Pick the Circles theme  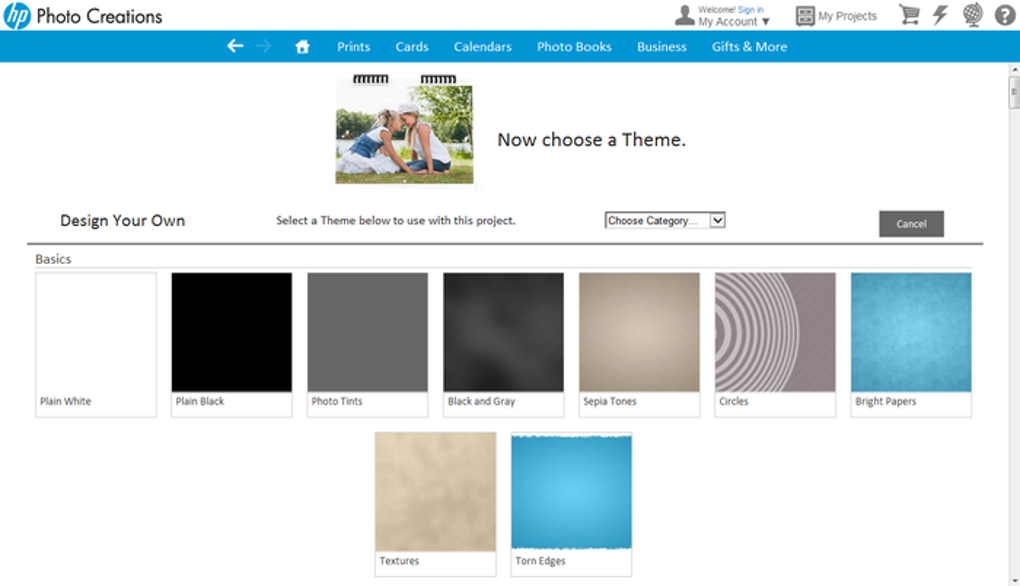click(x=775, y=345)
